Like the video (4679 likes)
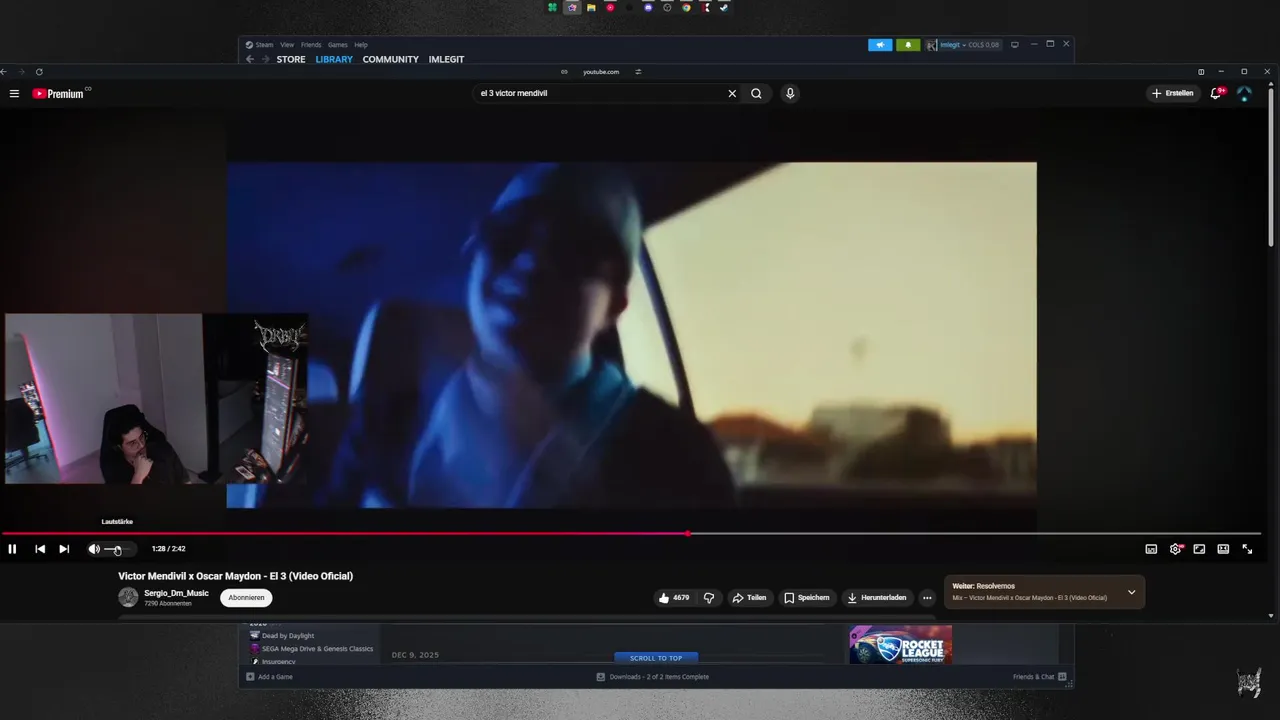Viewport: 1280px width, 720px height. (674, 598)
